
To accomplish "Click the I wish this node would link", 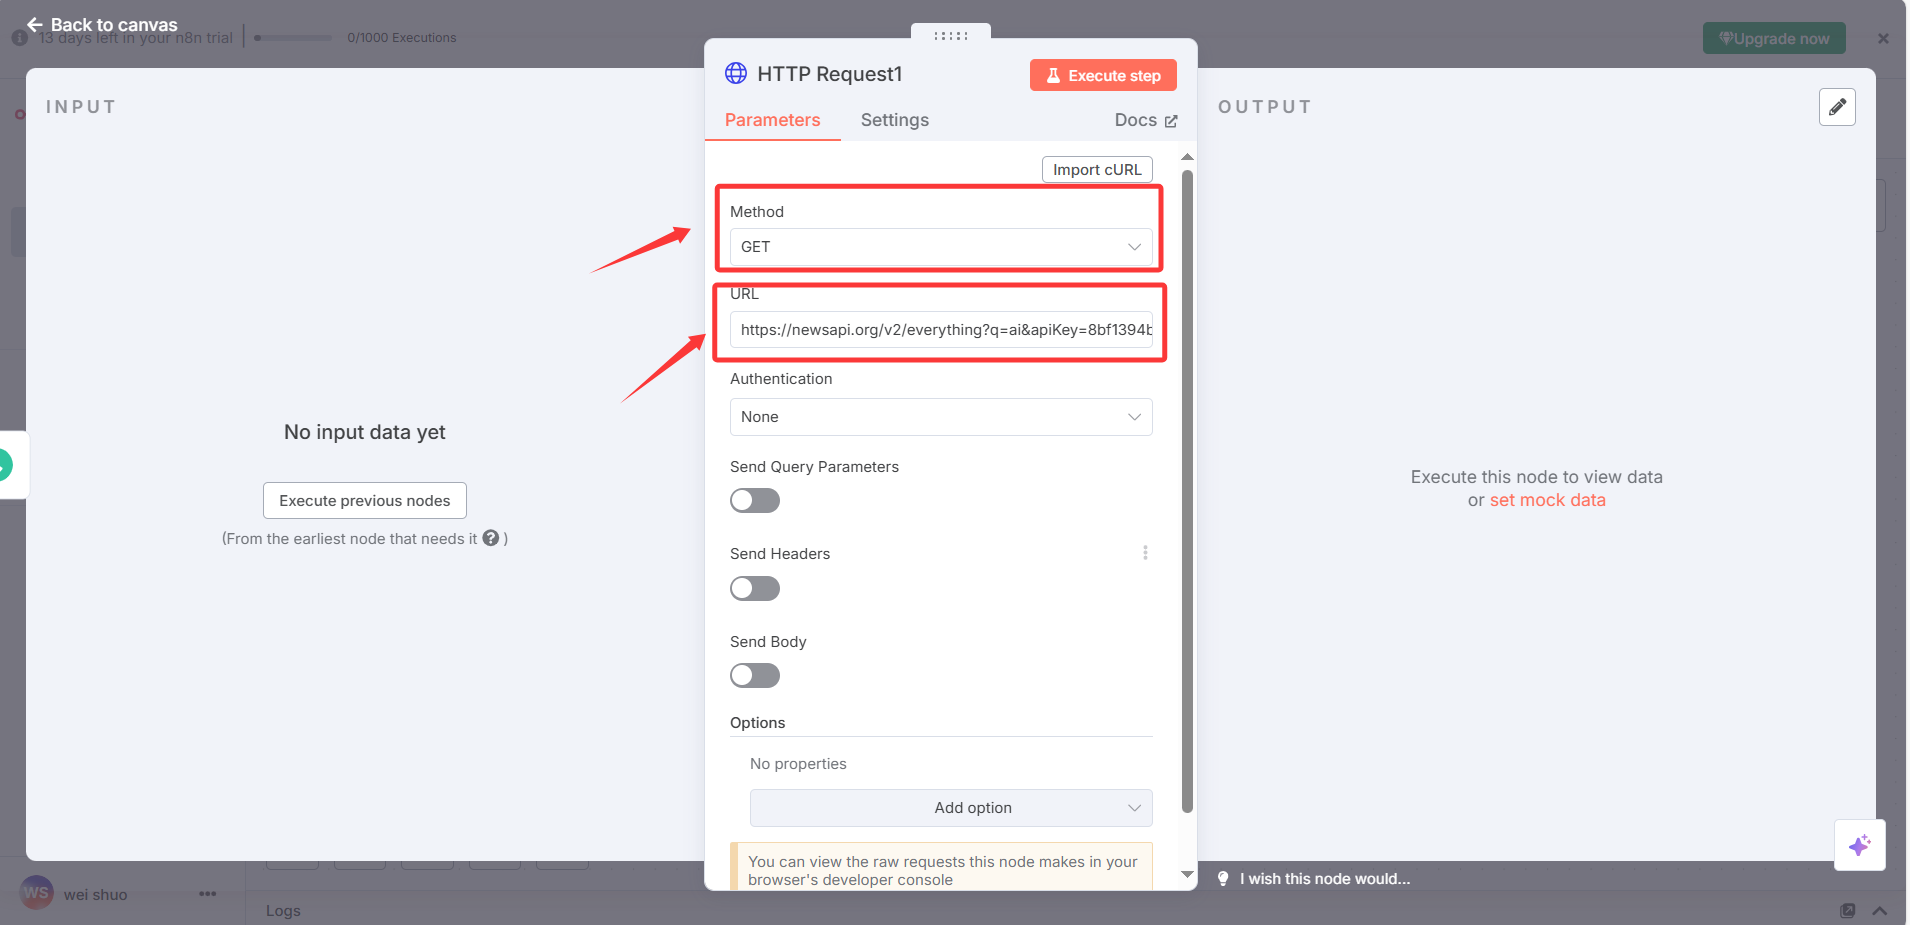I will coord(1325,879).
